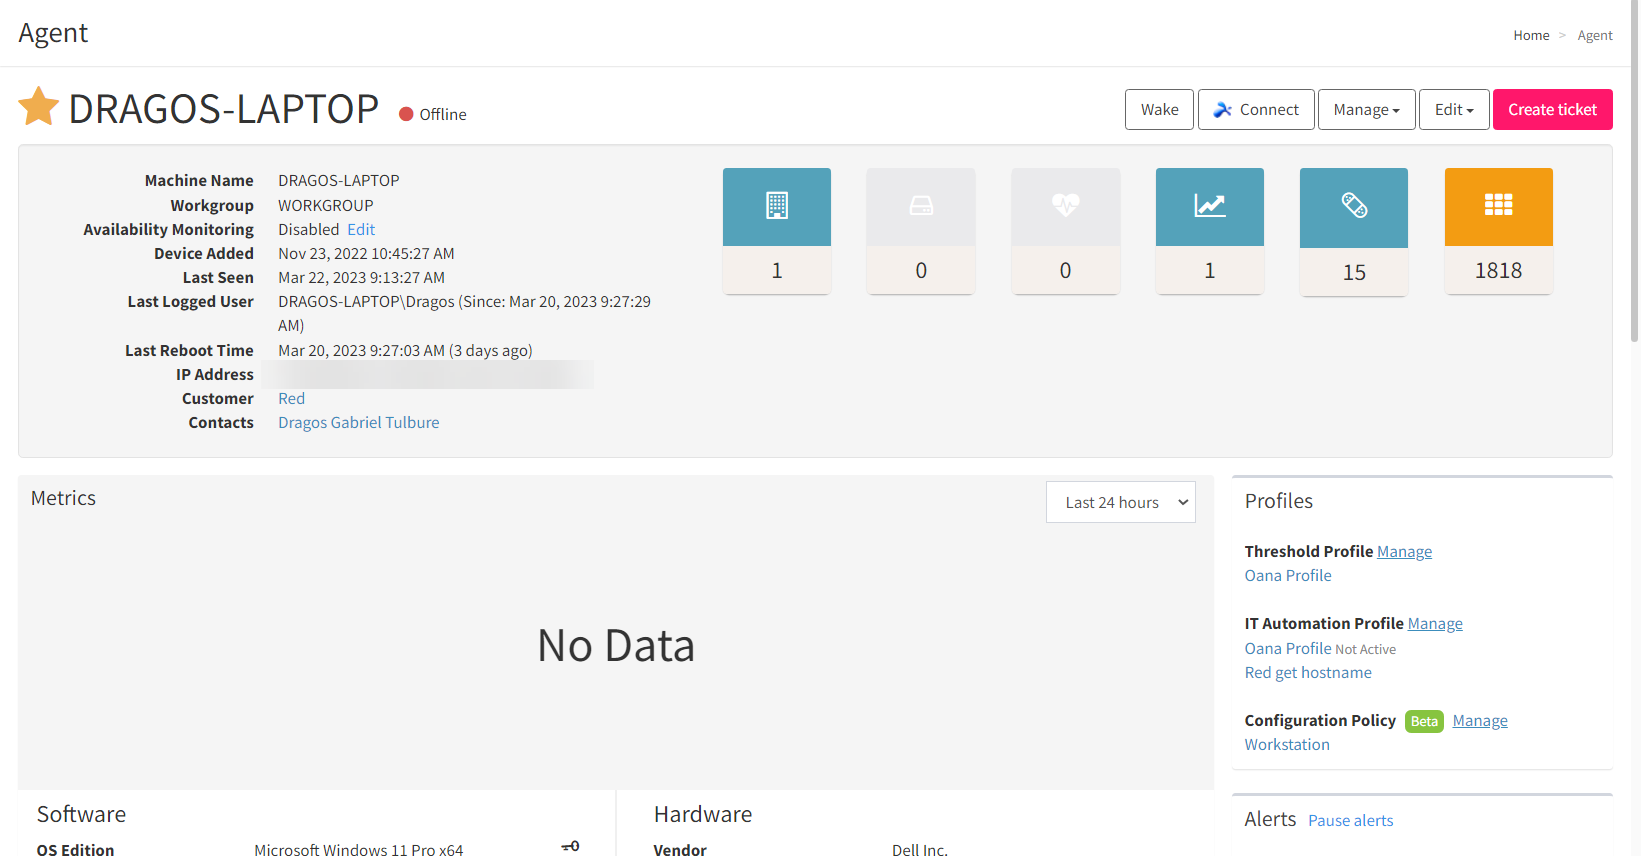
Task: Go to Home in the breadcrumb
Action: 1531,35
